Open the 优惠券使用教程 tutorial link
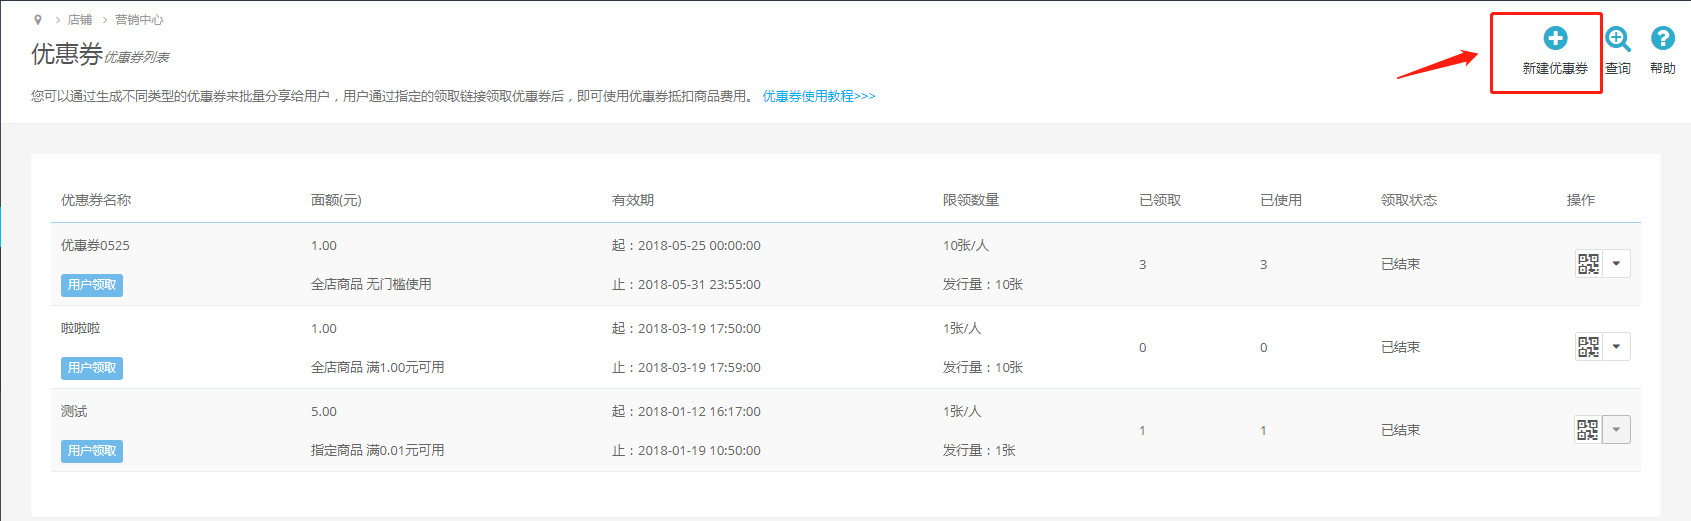 pos(818,96)
